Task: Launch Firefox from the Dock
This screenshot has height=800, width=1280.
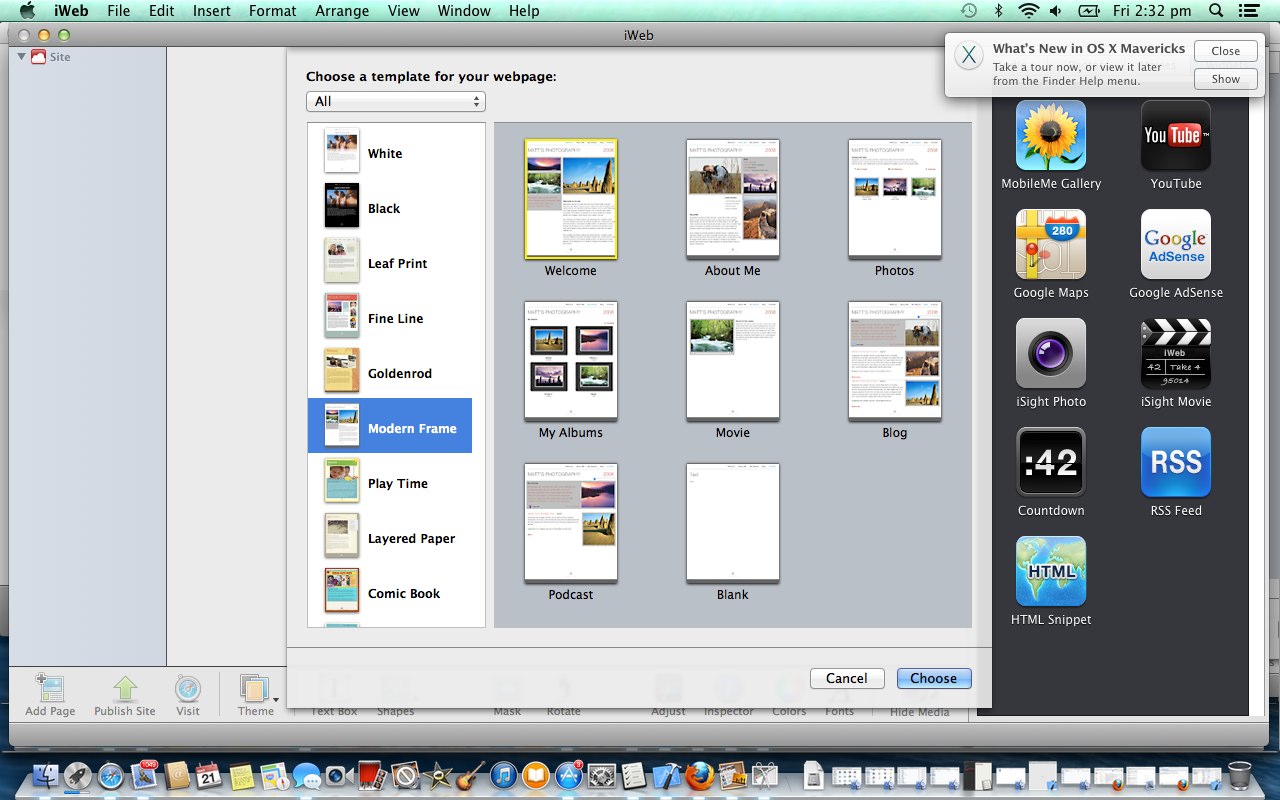Action: [x=700, y=776]
